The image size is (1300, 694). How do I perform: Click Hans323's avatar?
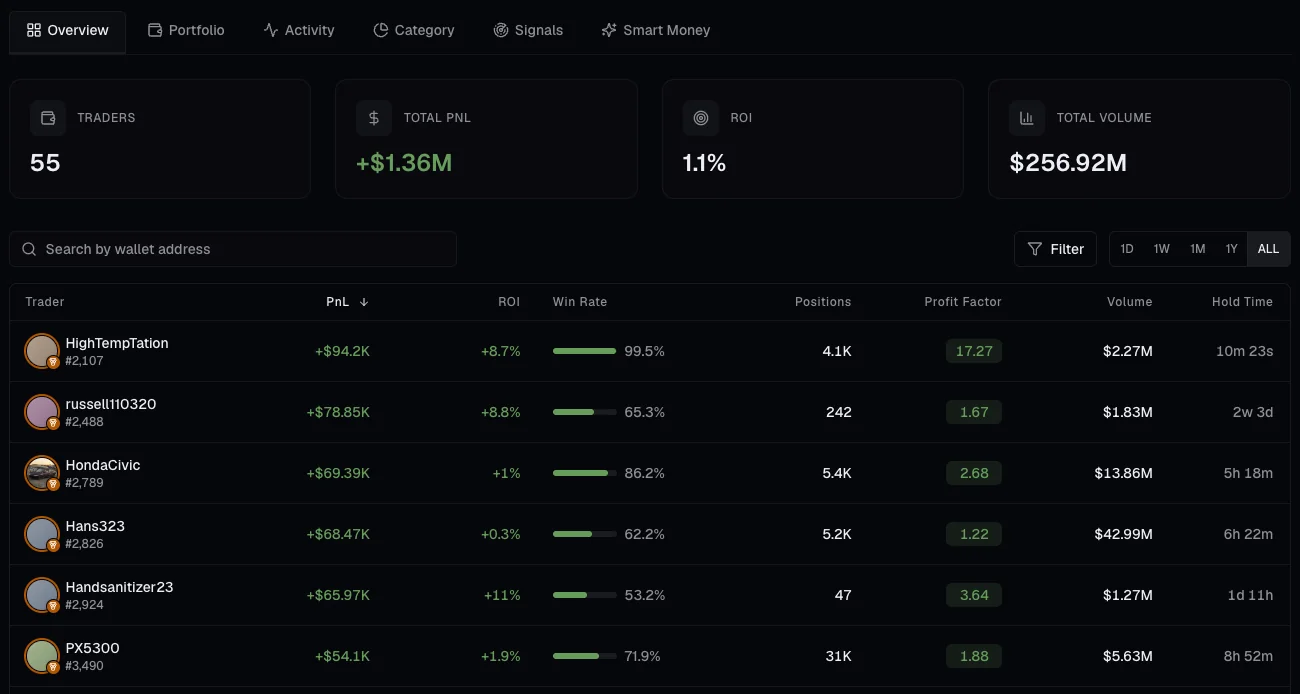[42, 534]
